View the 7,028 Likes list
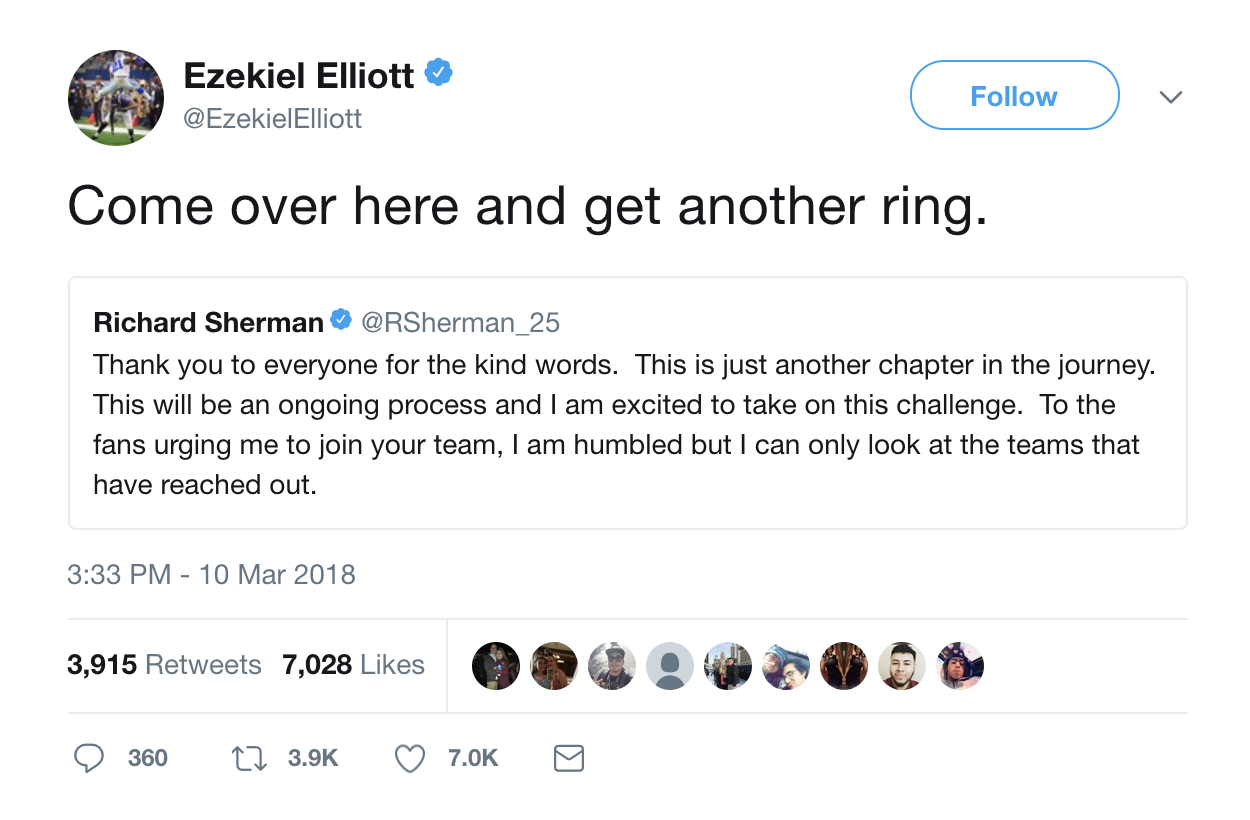Viewport: 1250px width, 820px height. coord(354,665)
